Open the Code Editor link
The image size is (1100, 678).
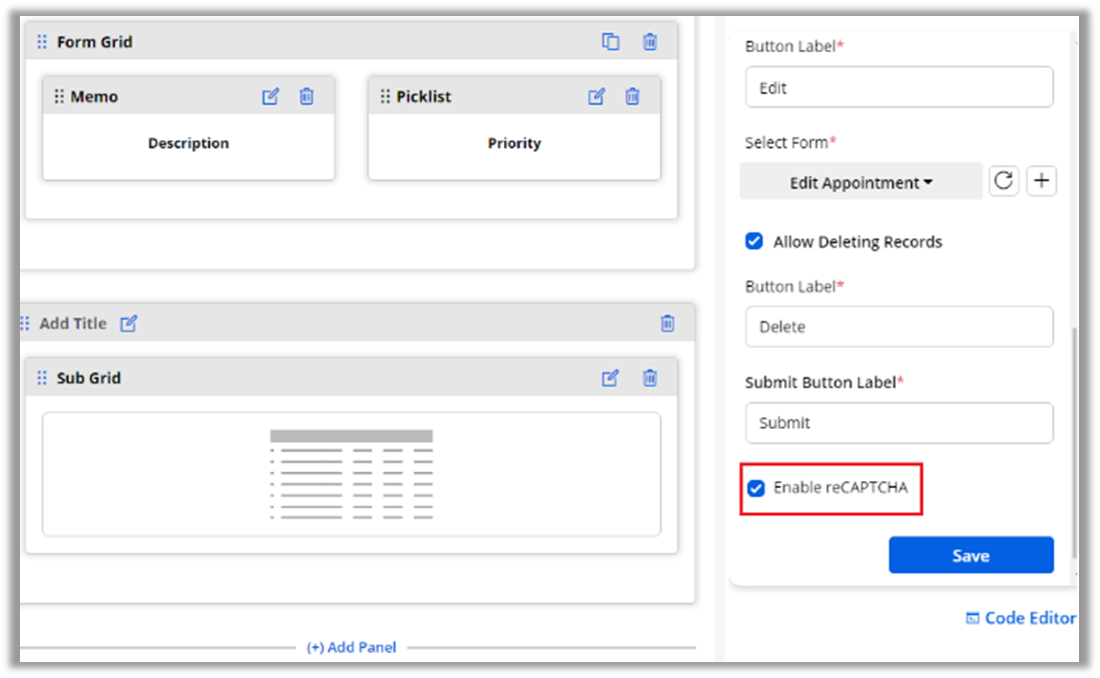1021,618
